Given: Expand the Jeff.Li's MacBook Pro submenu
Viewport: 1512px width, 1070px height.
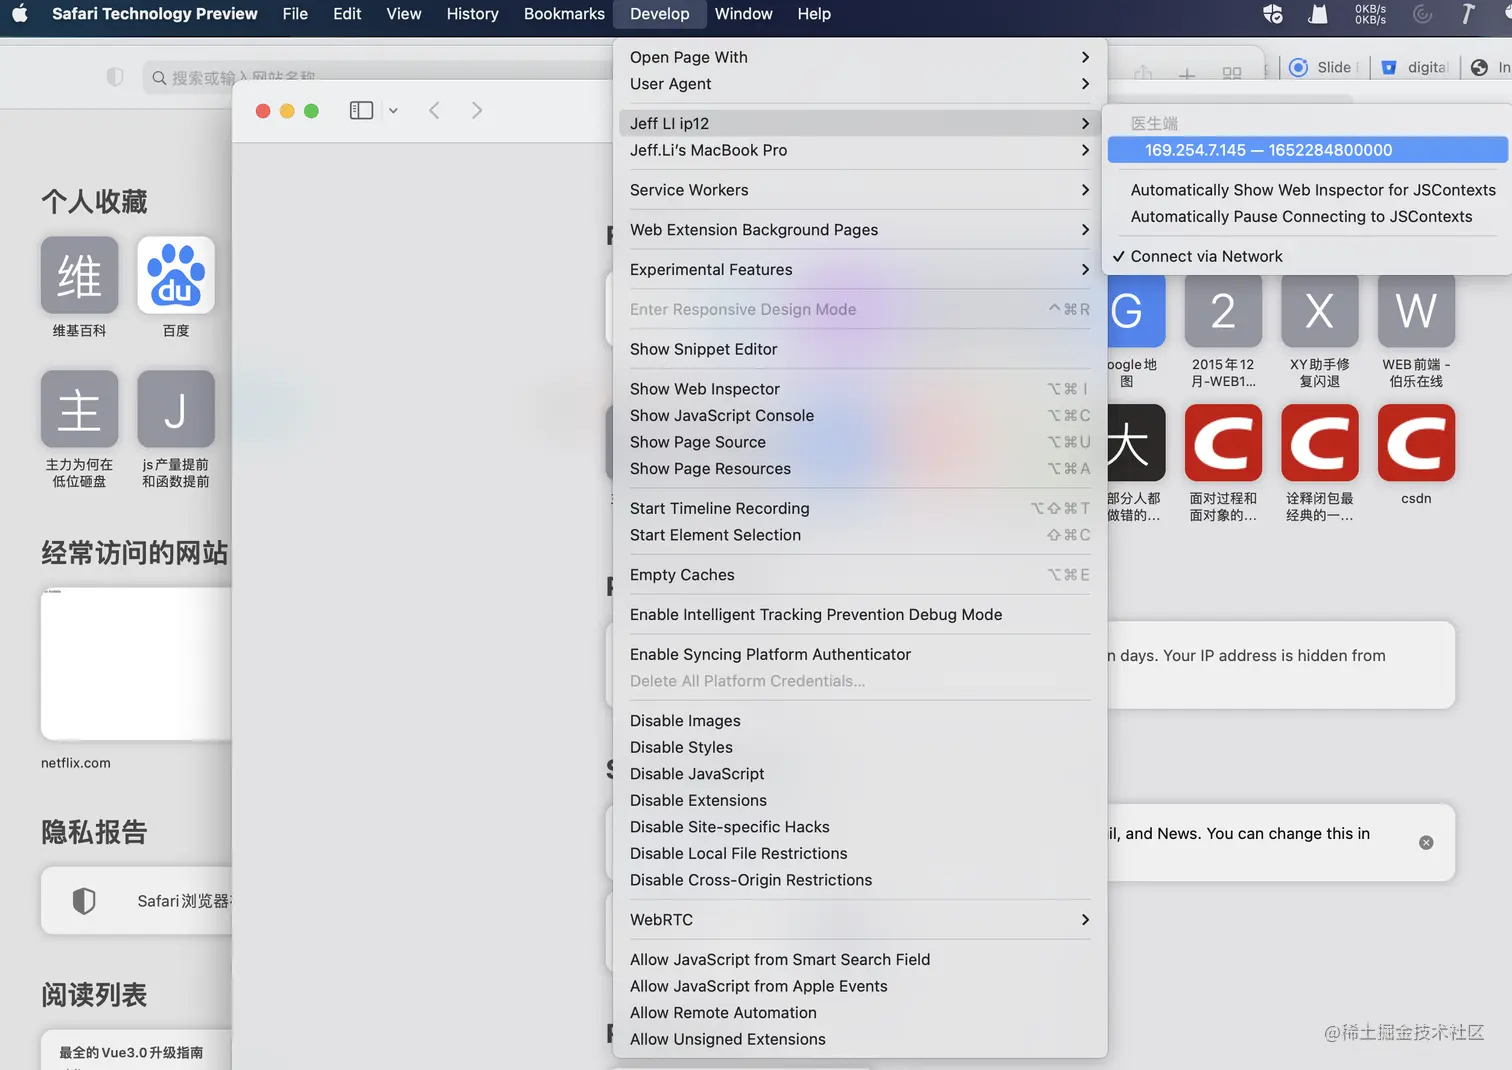Looking at the screenshot, I should [x=860, y=150].
